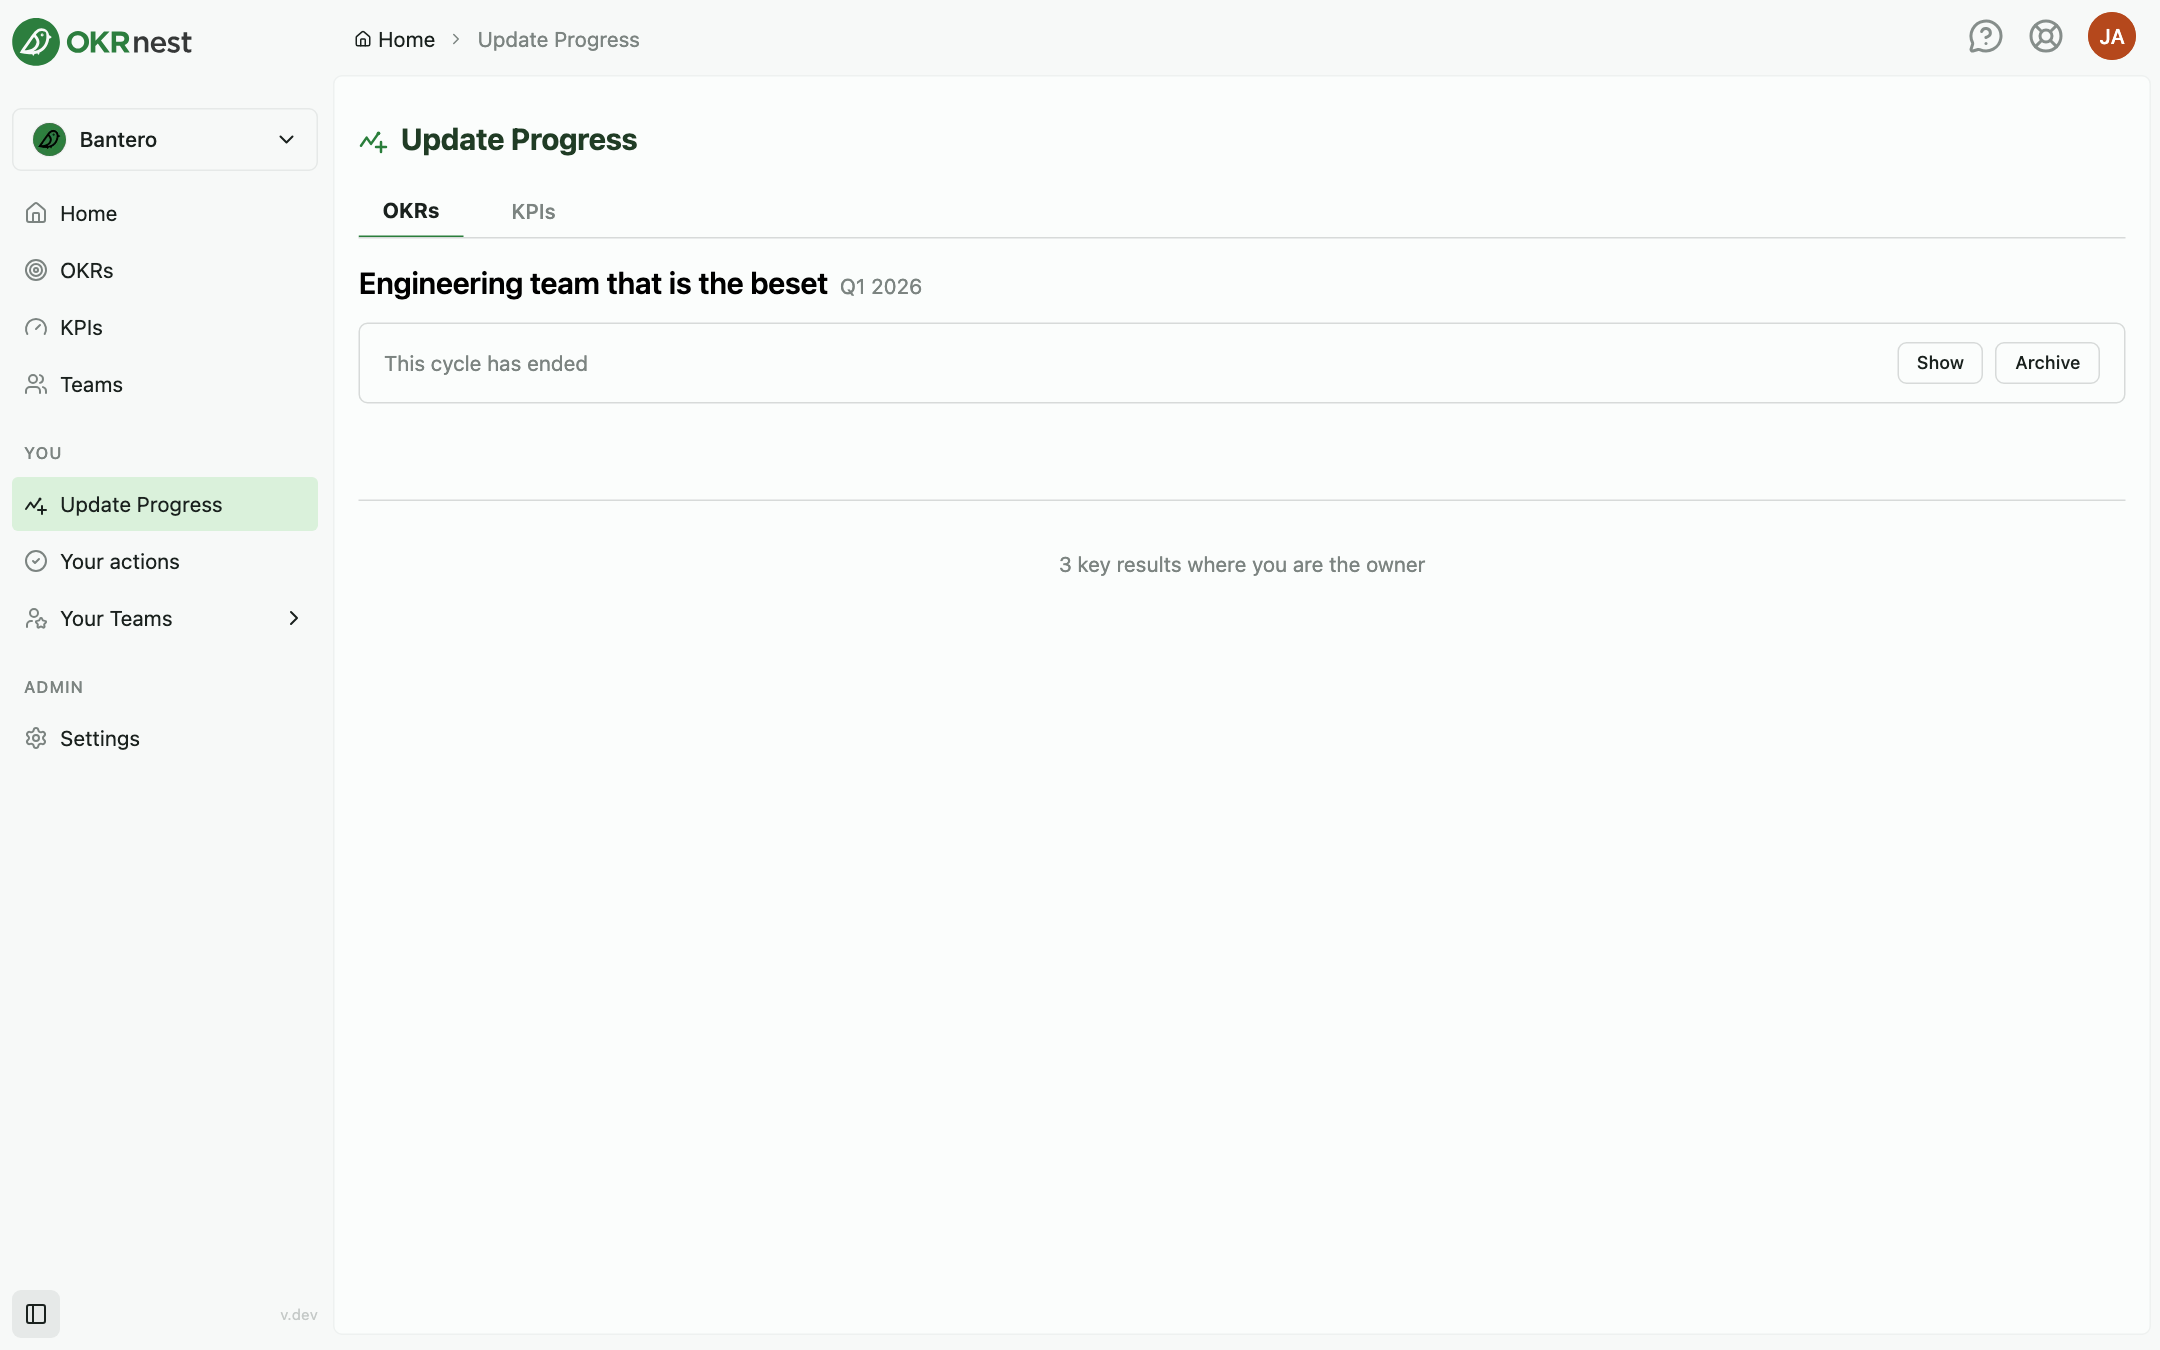The height and width of the screenshot is (1350, 2160).
Task: Click the v.dev version label
Action: point(299,1315)
